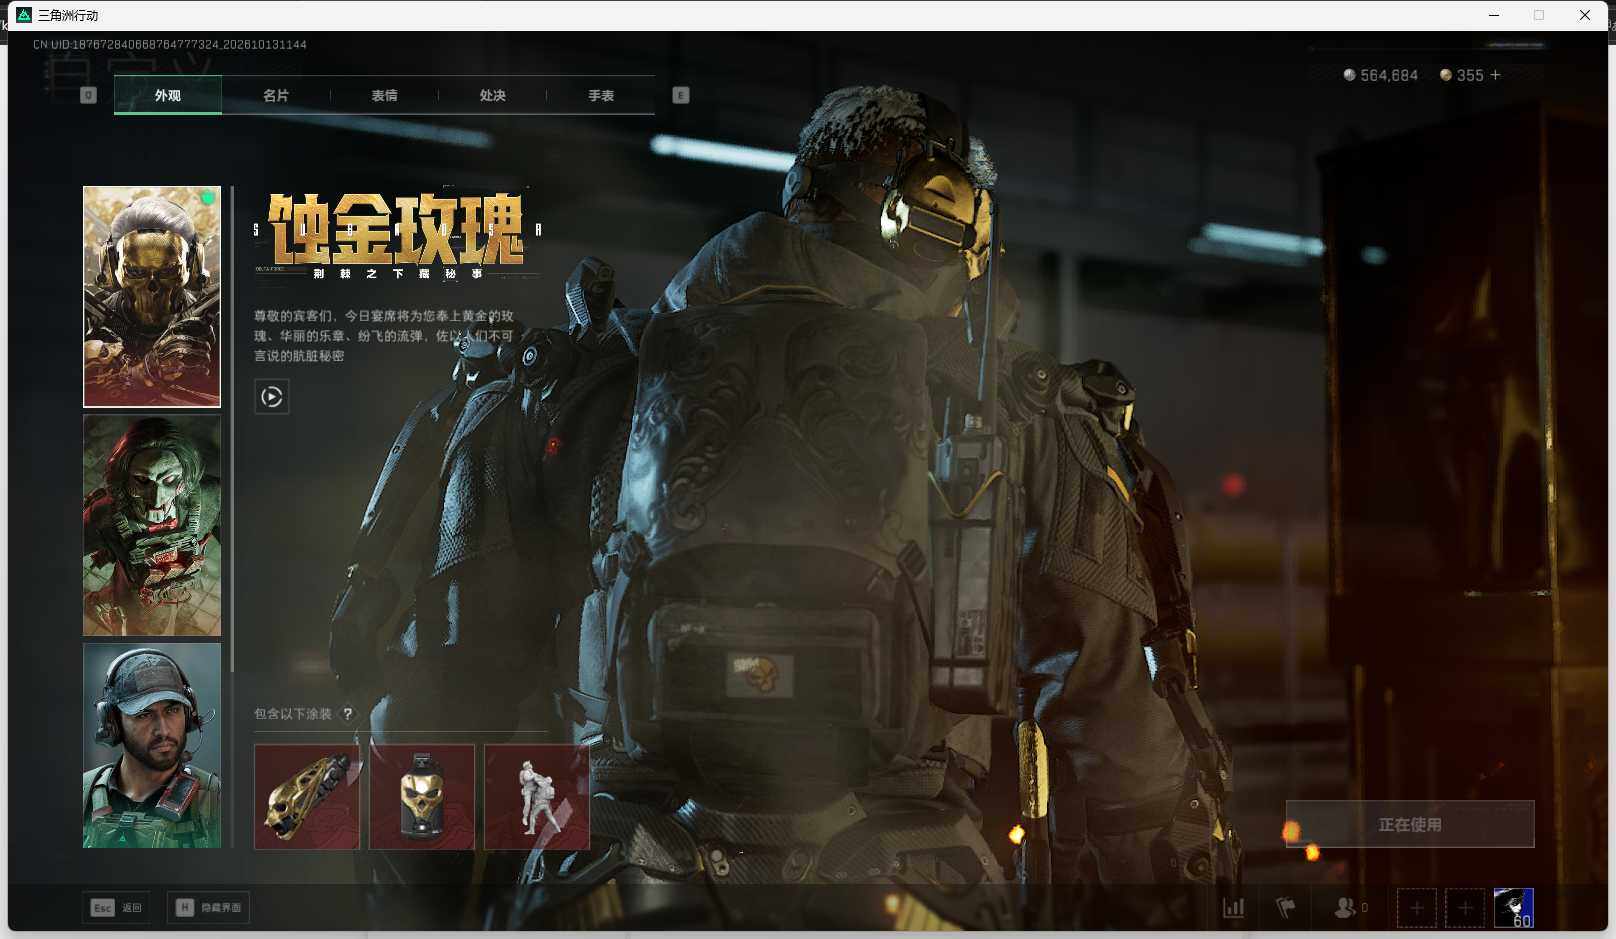
Task: Click the question mark beside 包含以下涂装
Action: click(348, 714)
